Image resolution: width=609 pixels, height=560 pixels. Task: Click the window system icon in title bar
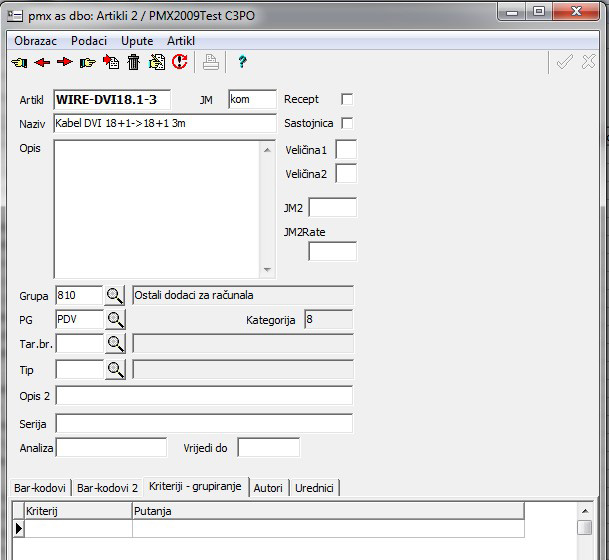[x=15, y=16]
